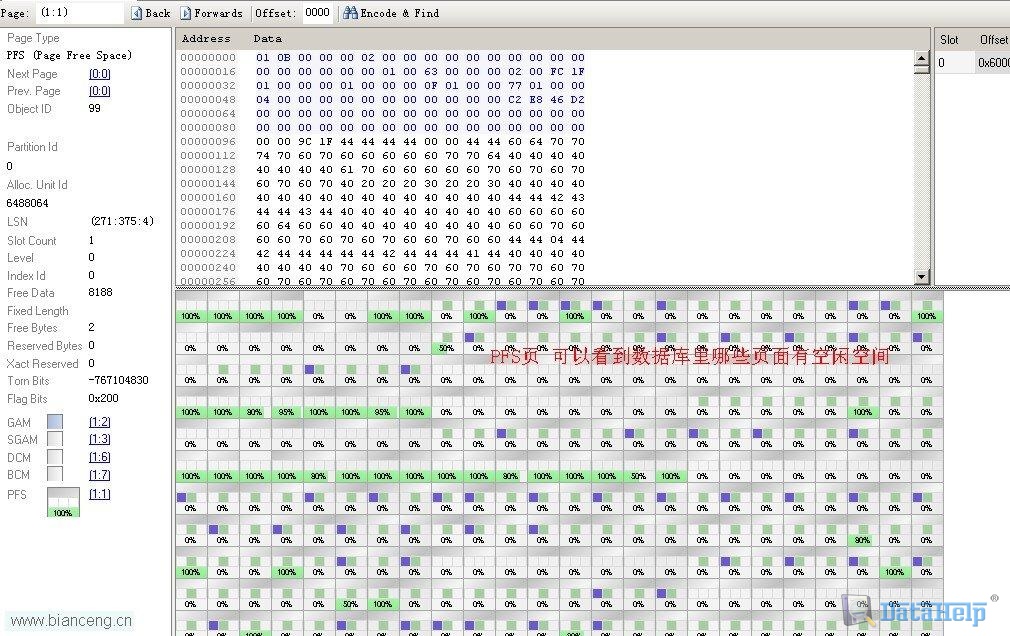This screenshot has width=1010, height=636.
Task: Click the blue GAM status swatch
Action: tap(55, 422)
